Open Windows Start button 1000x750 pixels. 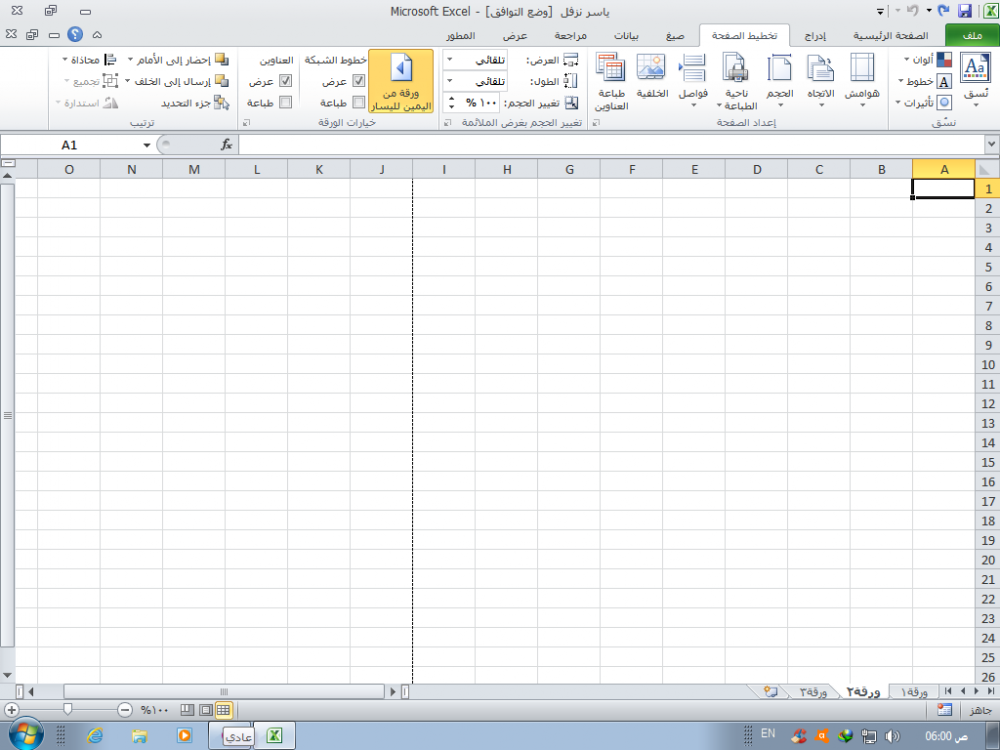(x=26, y=735)
